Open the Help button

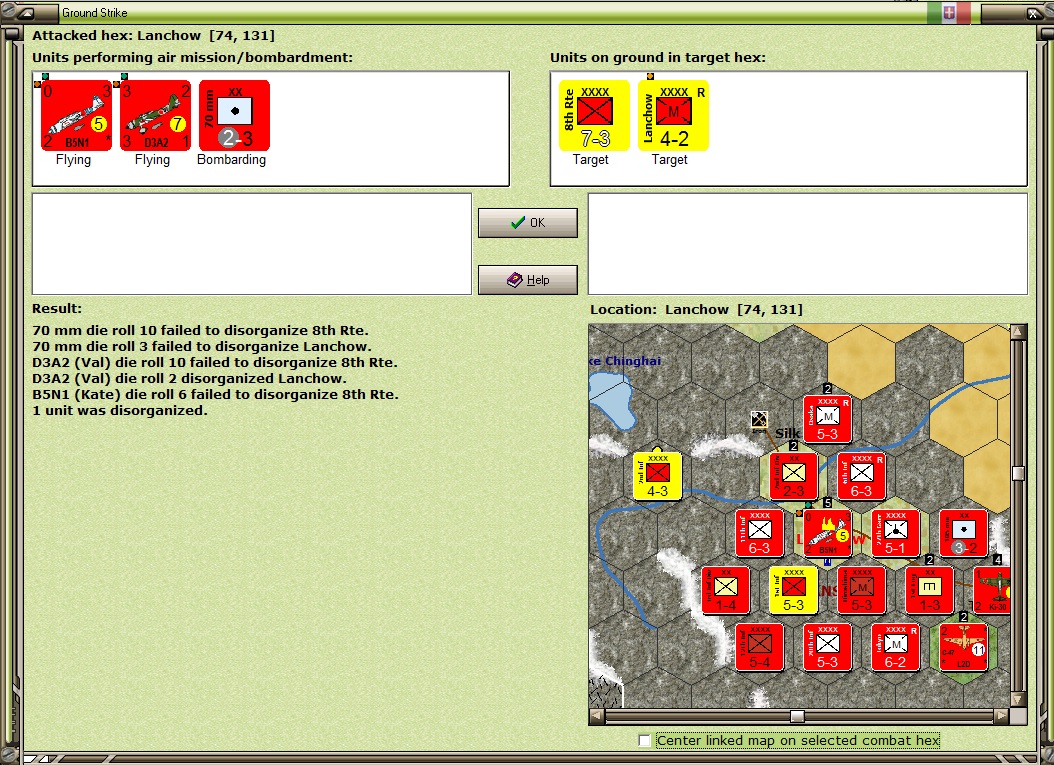528,280
